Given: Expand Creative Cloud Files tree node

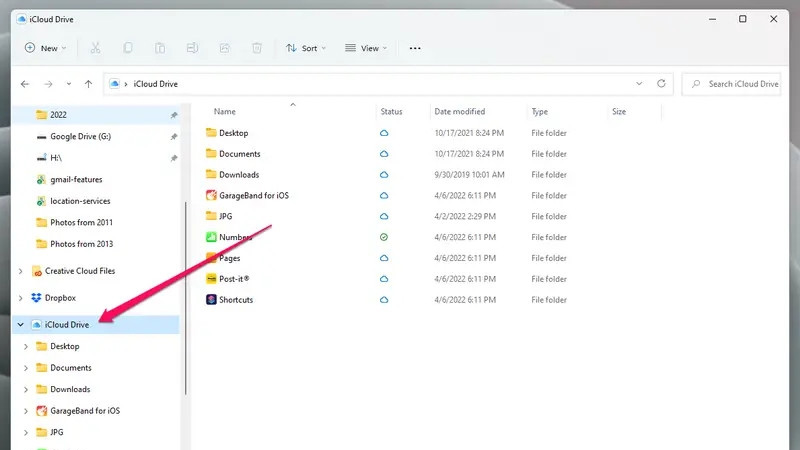Looking at the screenshot, I should pos(20,271).
